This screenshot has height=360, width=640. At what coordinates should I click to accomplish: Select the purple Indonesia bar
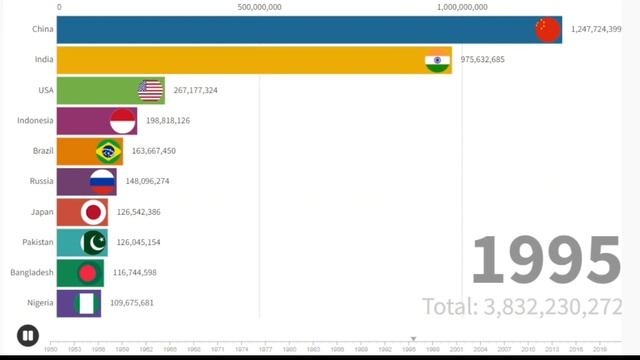tap(97, 121)
